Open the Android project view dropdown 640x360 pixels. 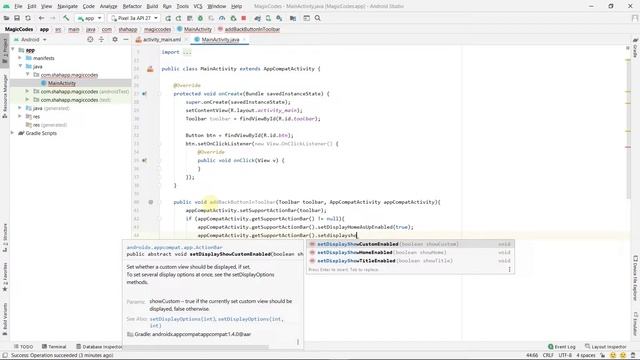click(x=30, y=40)
